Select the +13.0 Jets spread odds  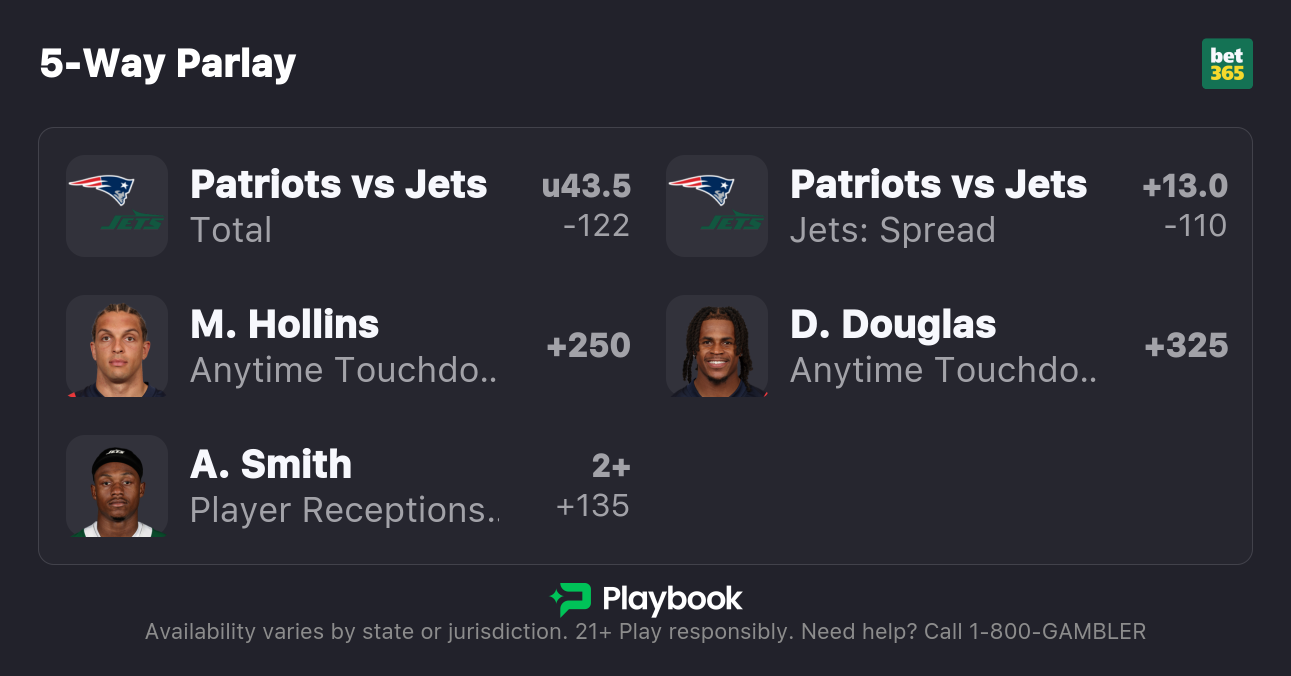[x=1185, y=206]
